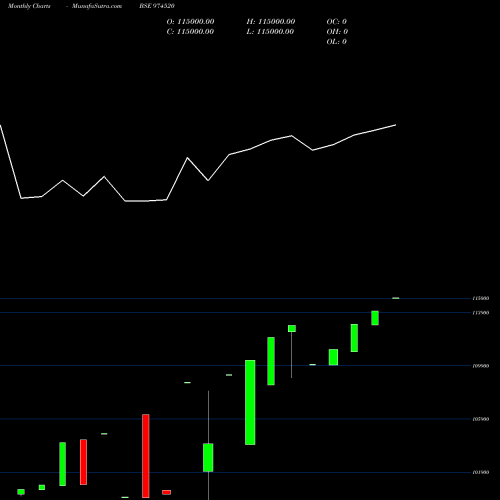The height and width of the screenshot is (500, 500).
Task: Click the white line chart's final endpoint
Action: 396,125
